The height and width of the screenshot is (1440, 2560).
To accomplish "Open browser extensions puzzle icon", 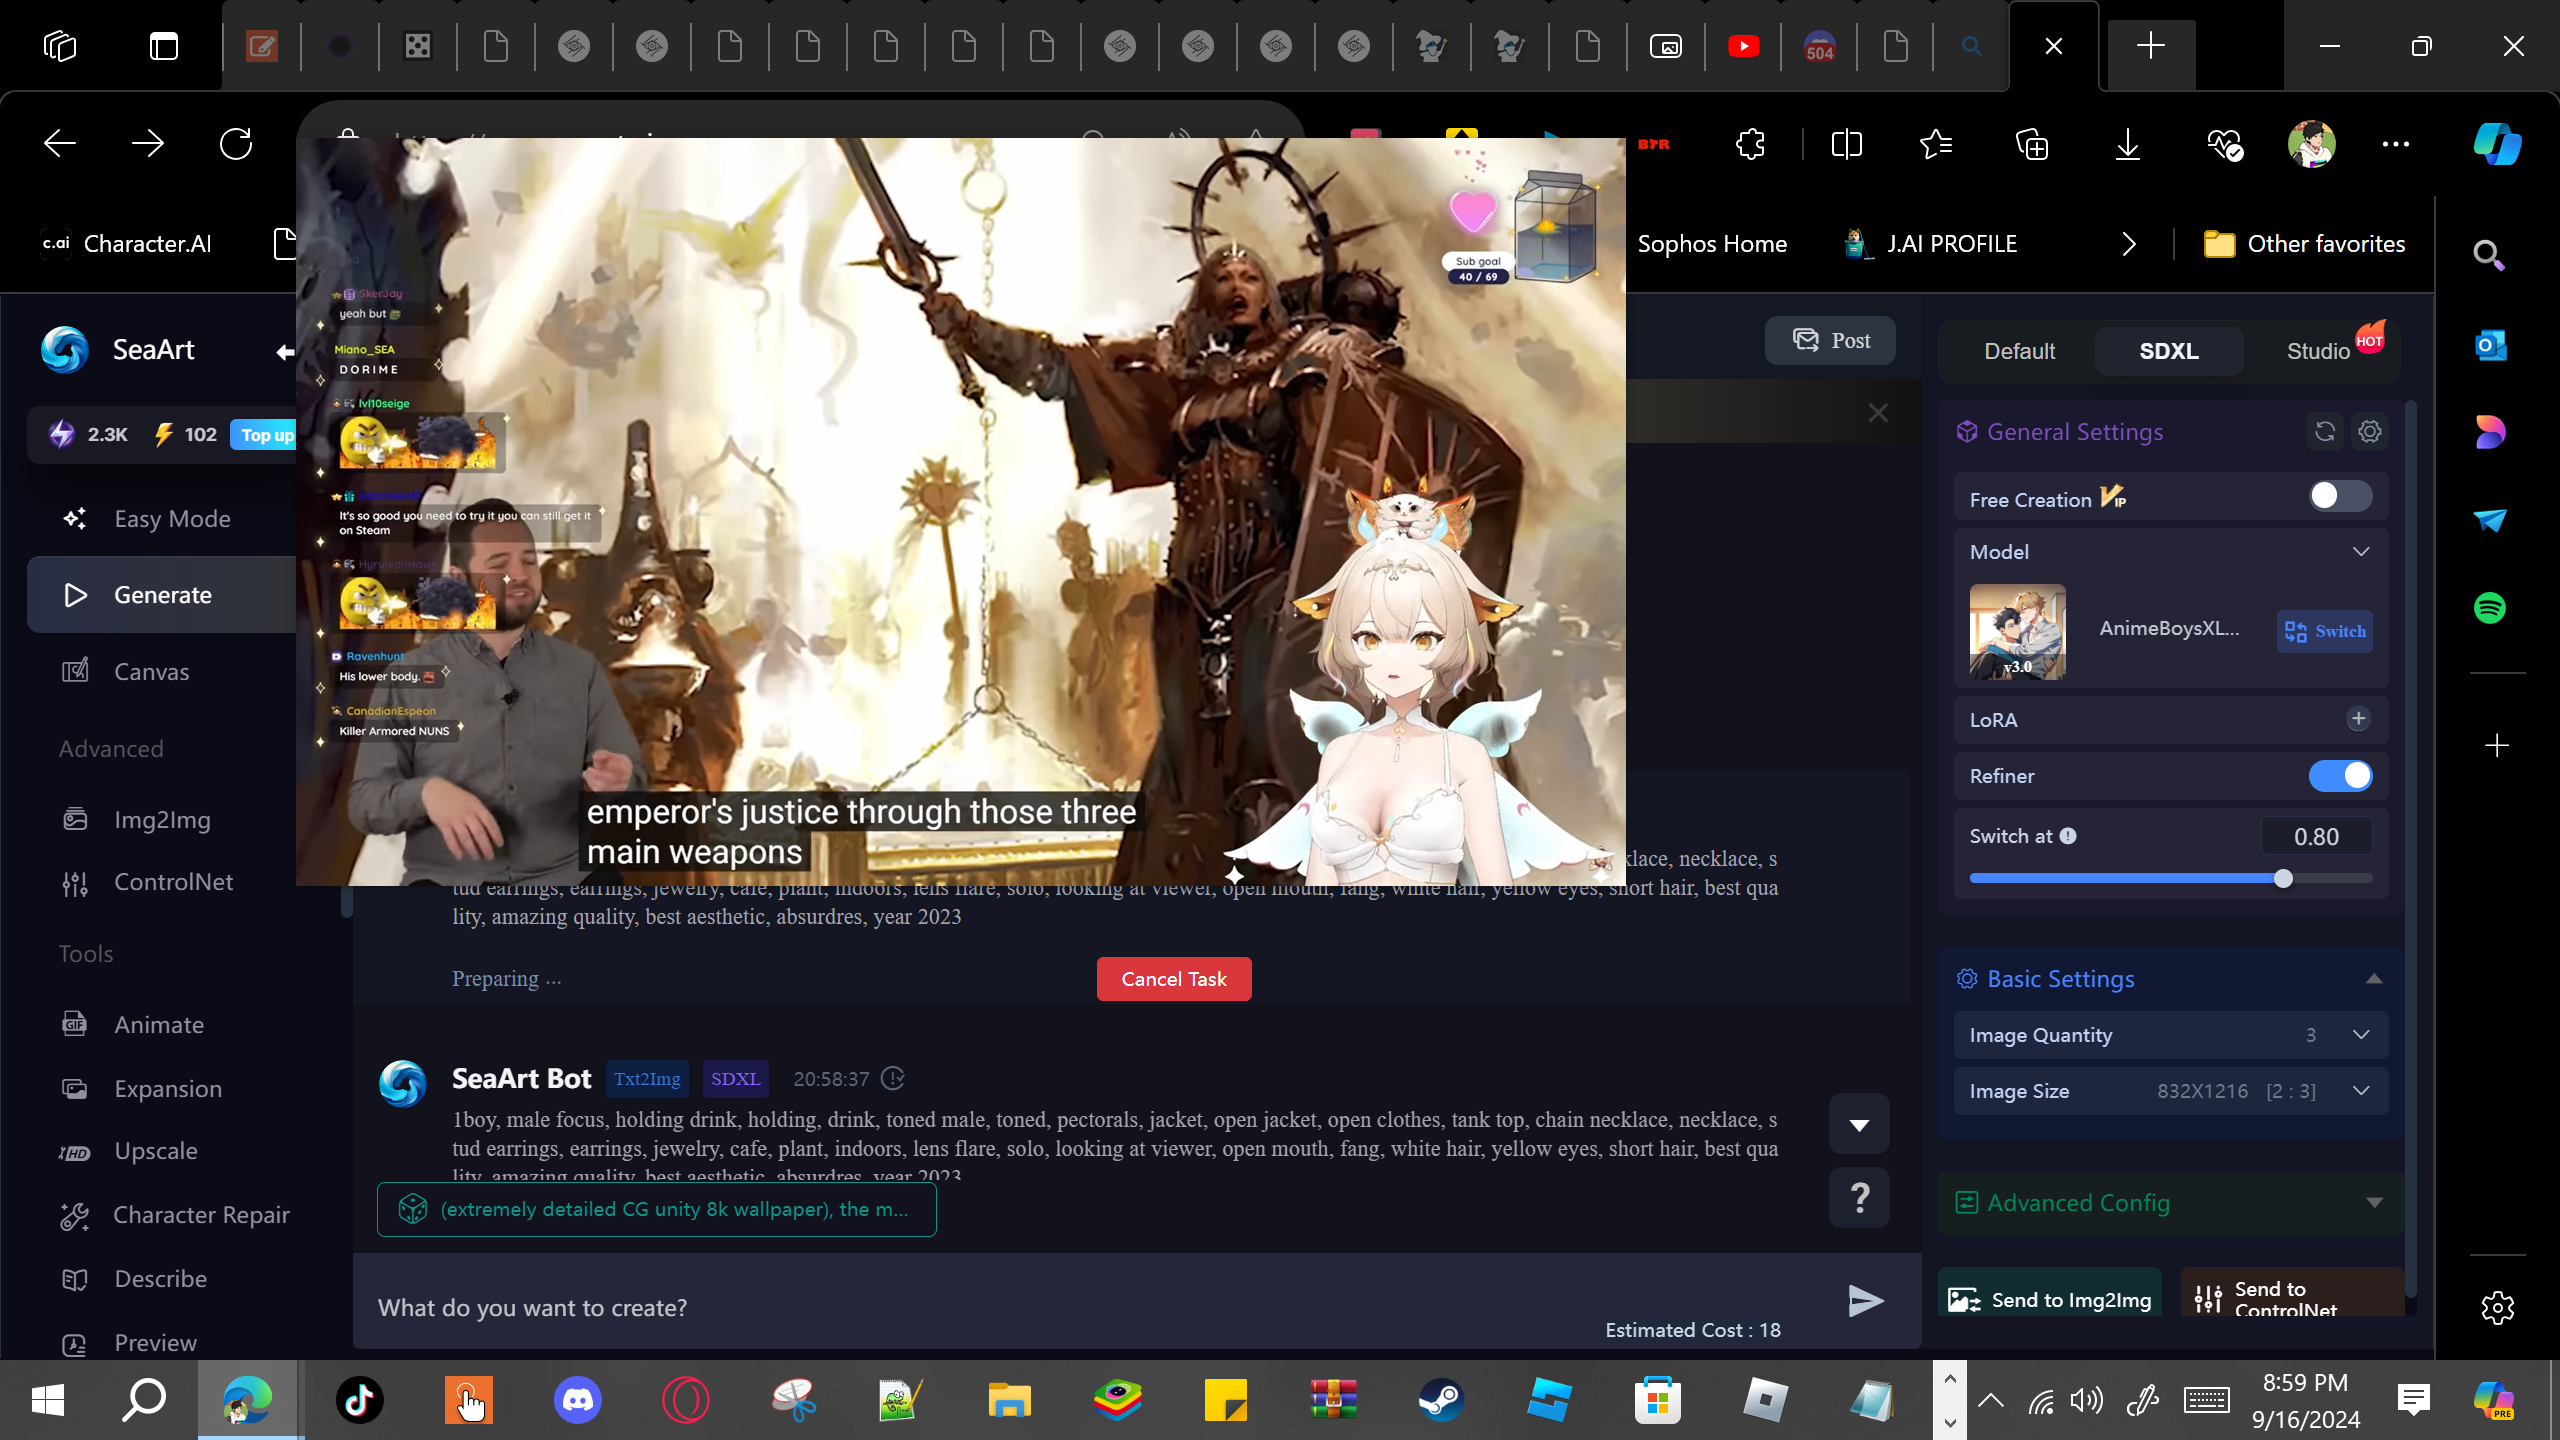I will [x=1751, y=144].
